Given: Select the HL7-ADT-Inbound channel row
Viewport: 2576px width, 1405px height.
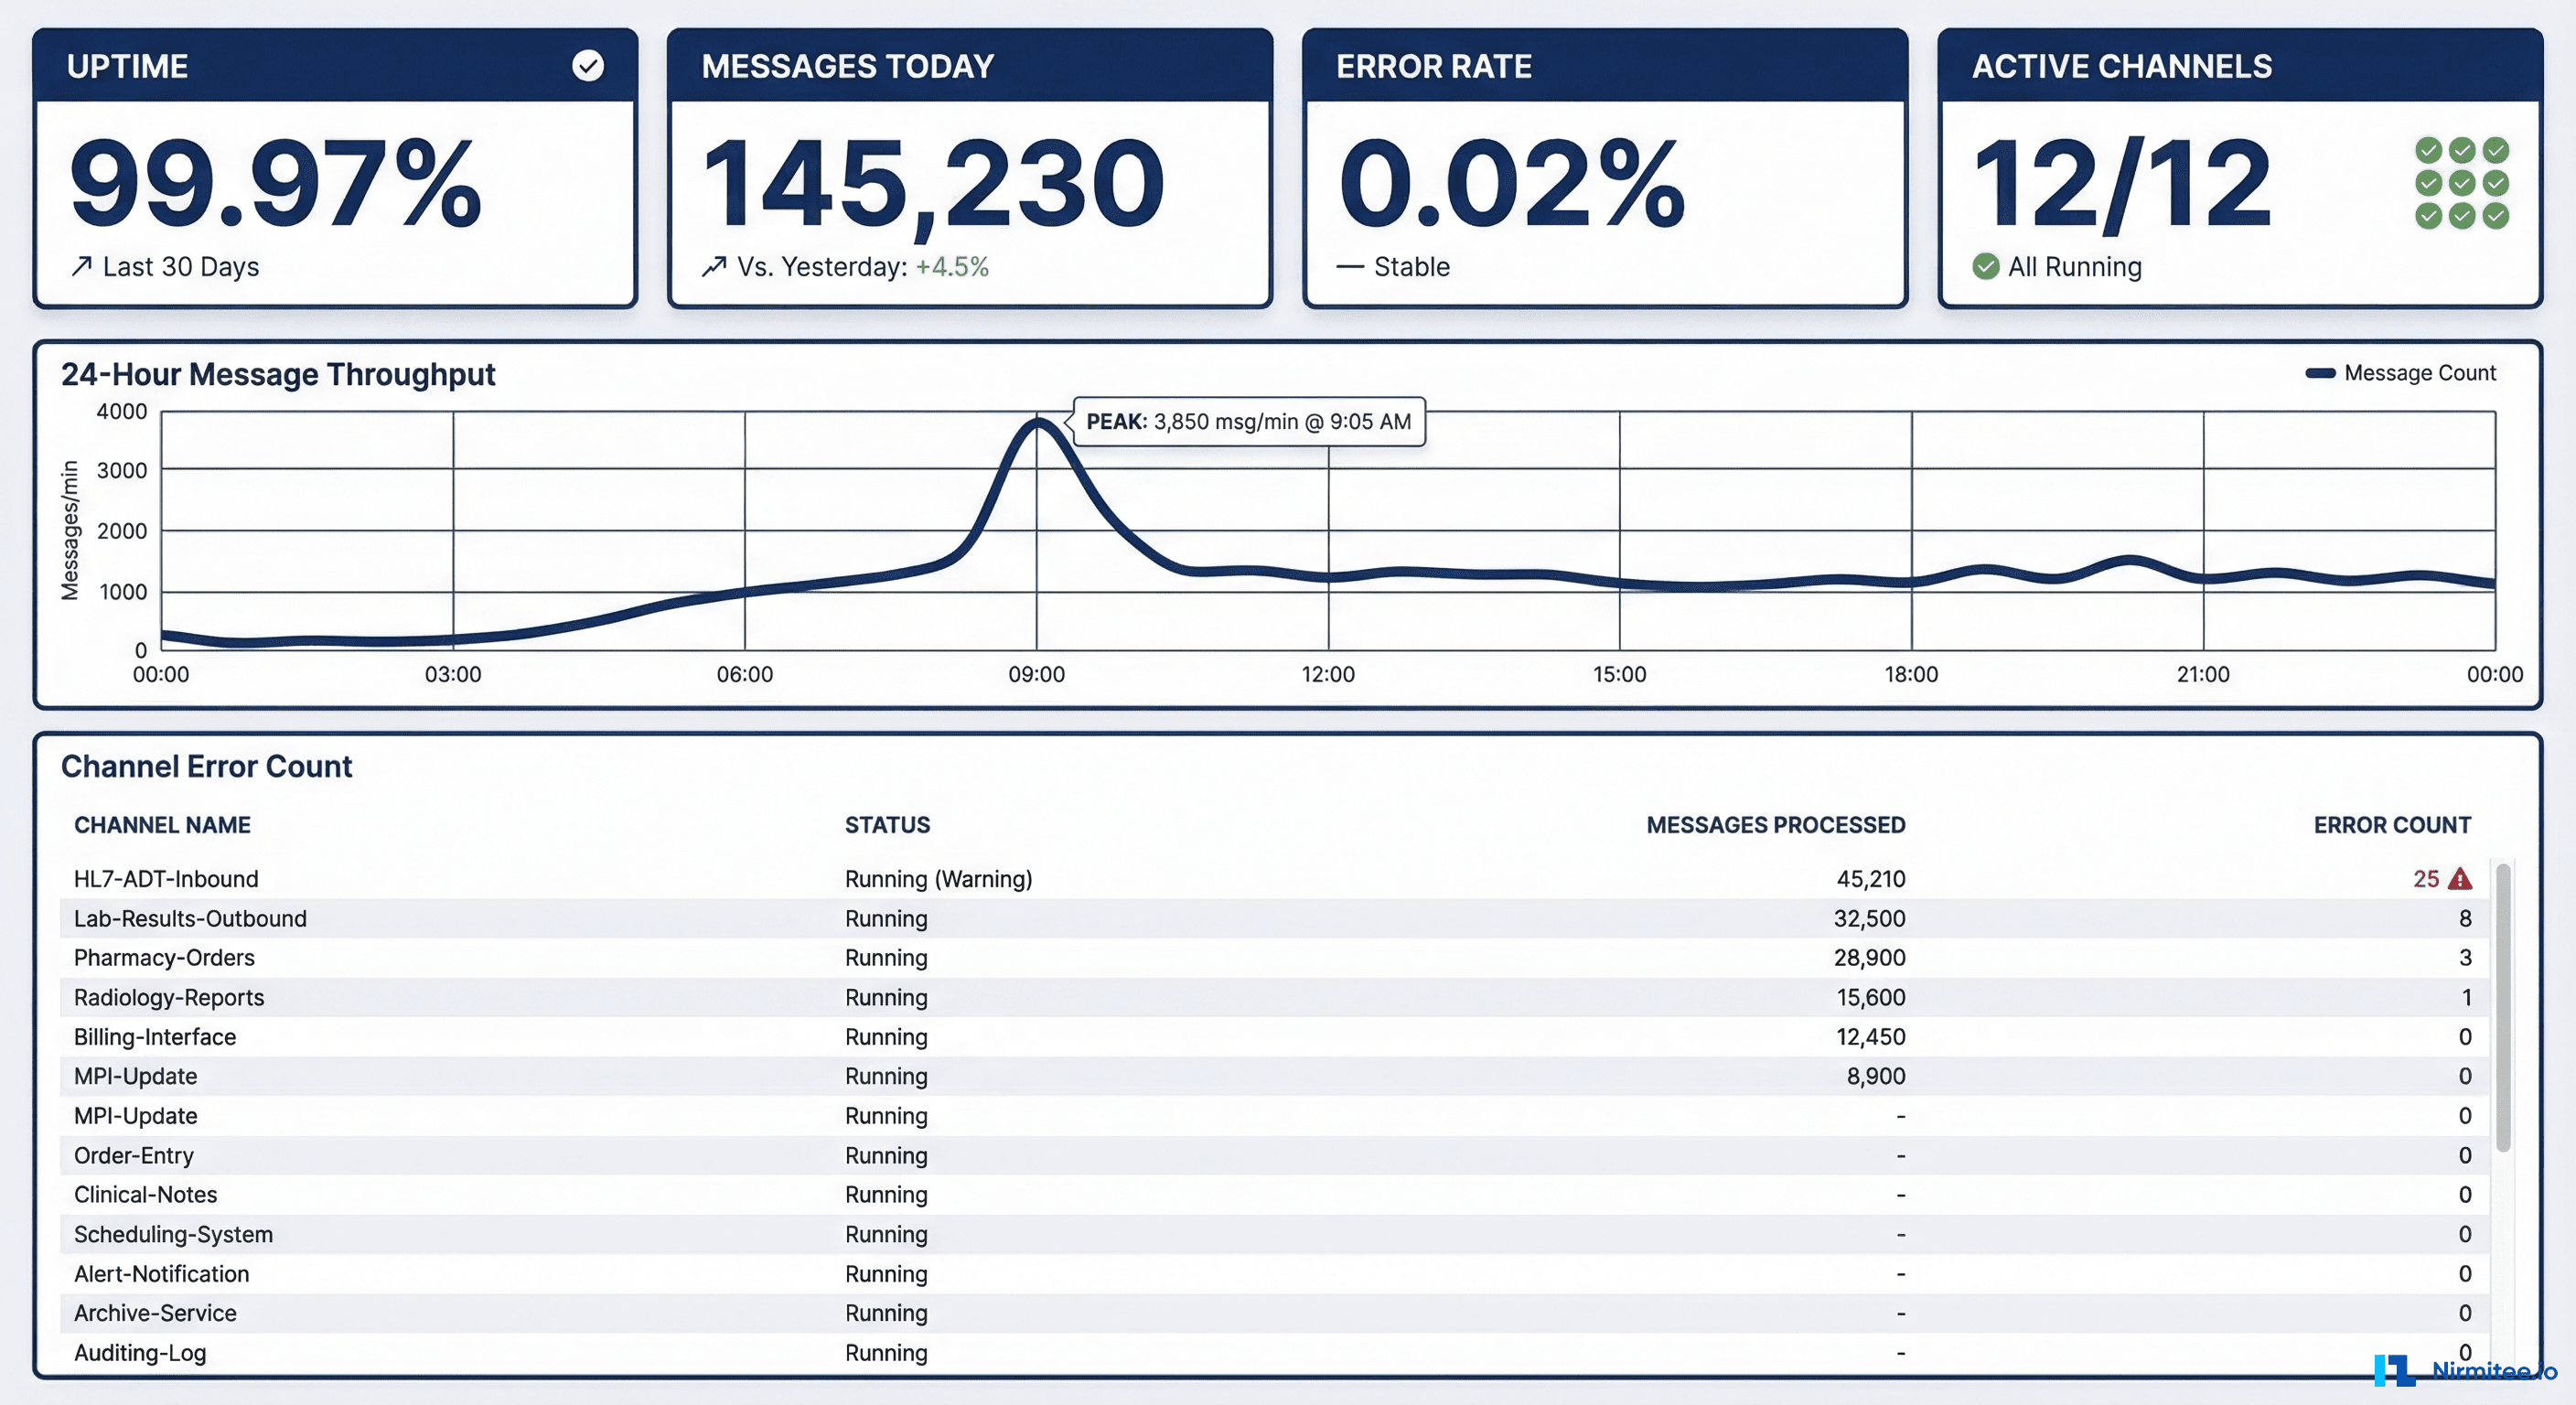Looking at the screenshot, I should (x=166, y=879).
